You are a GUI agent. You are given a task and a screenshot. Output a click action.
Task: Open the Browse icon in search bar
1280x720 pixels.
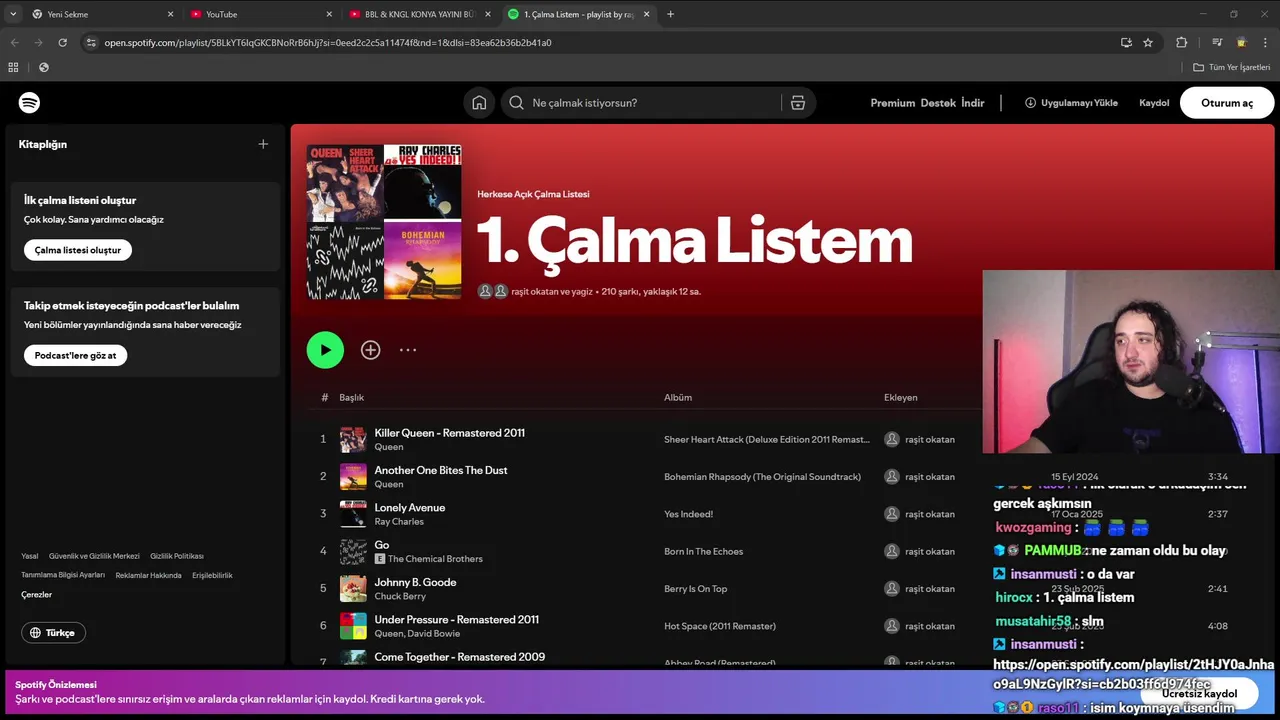pos(797,103)
